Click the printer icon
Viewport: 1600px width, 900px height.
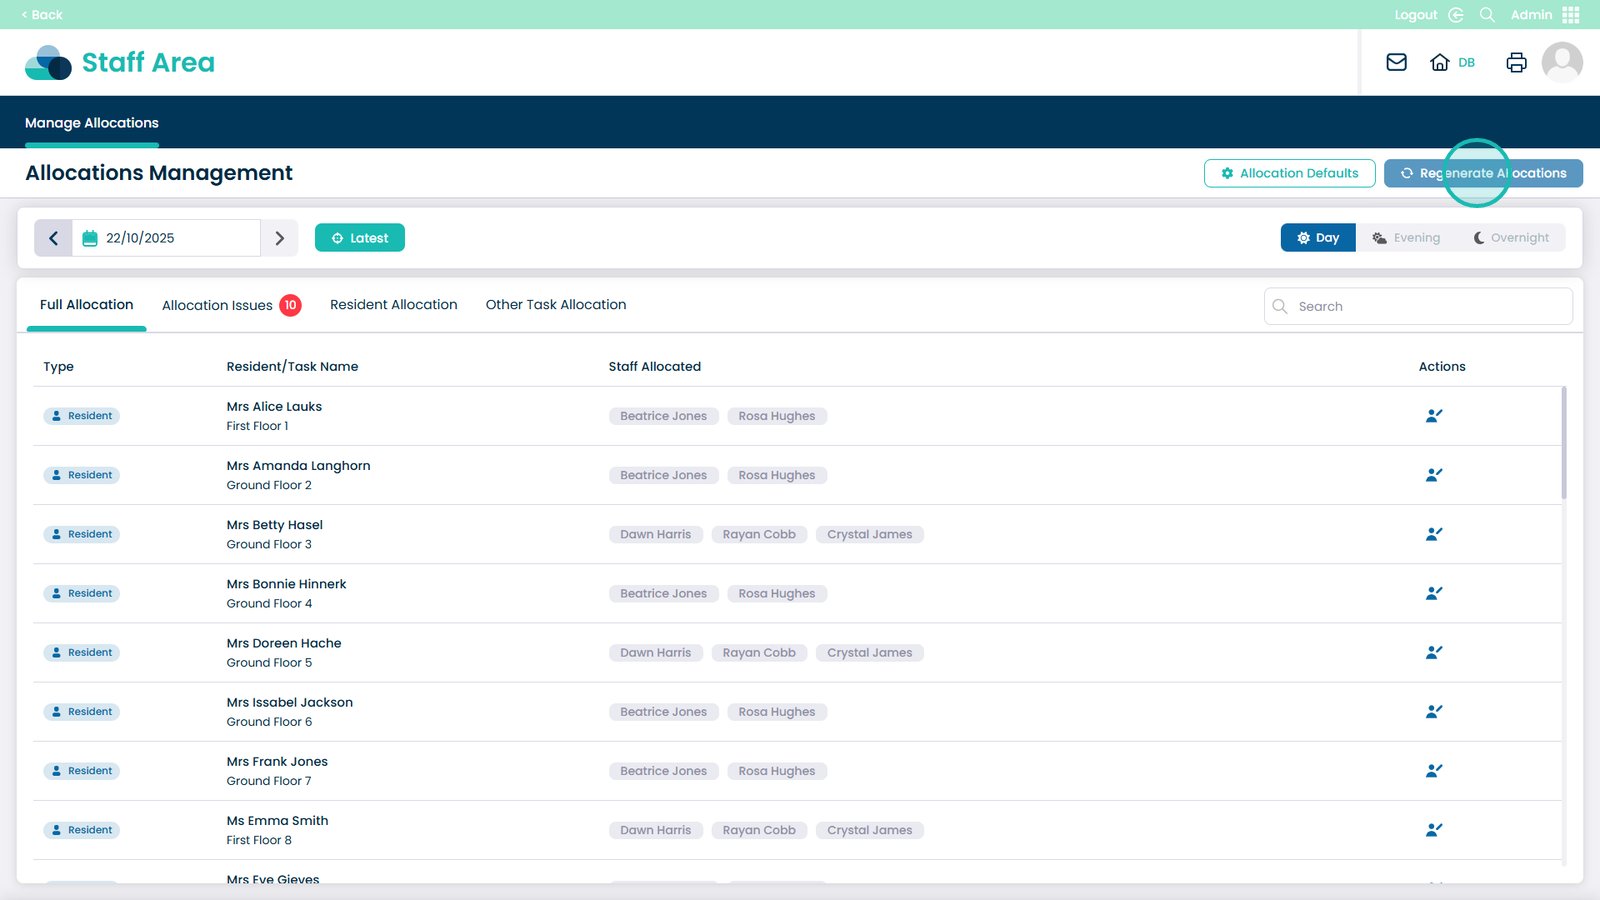1516,62
